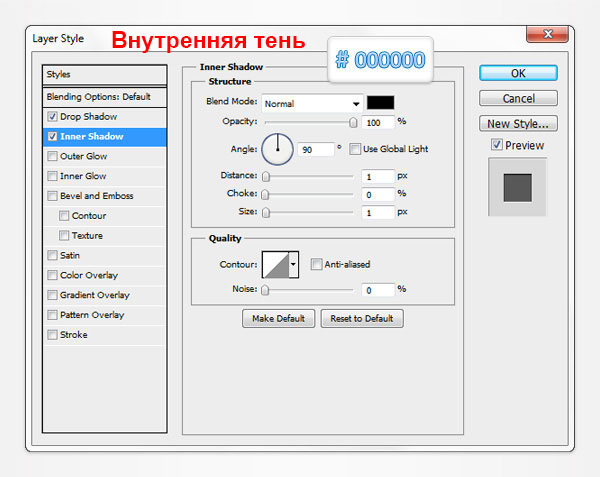The height and width of the screenshot is (477, 600).
Task: Enable the Color Overlay checkbox
Action: pos(52,275)
